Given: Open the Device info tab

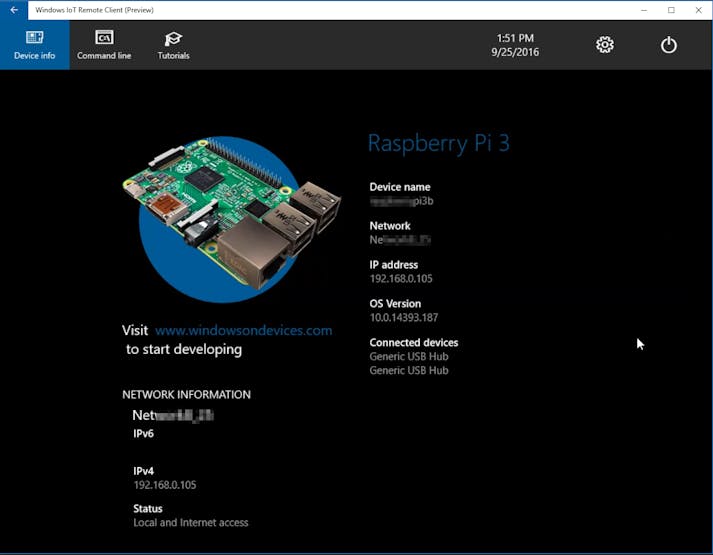Looking at the screenshot, I should (x=35, y=45).
